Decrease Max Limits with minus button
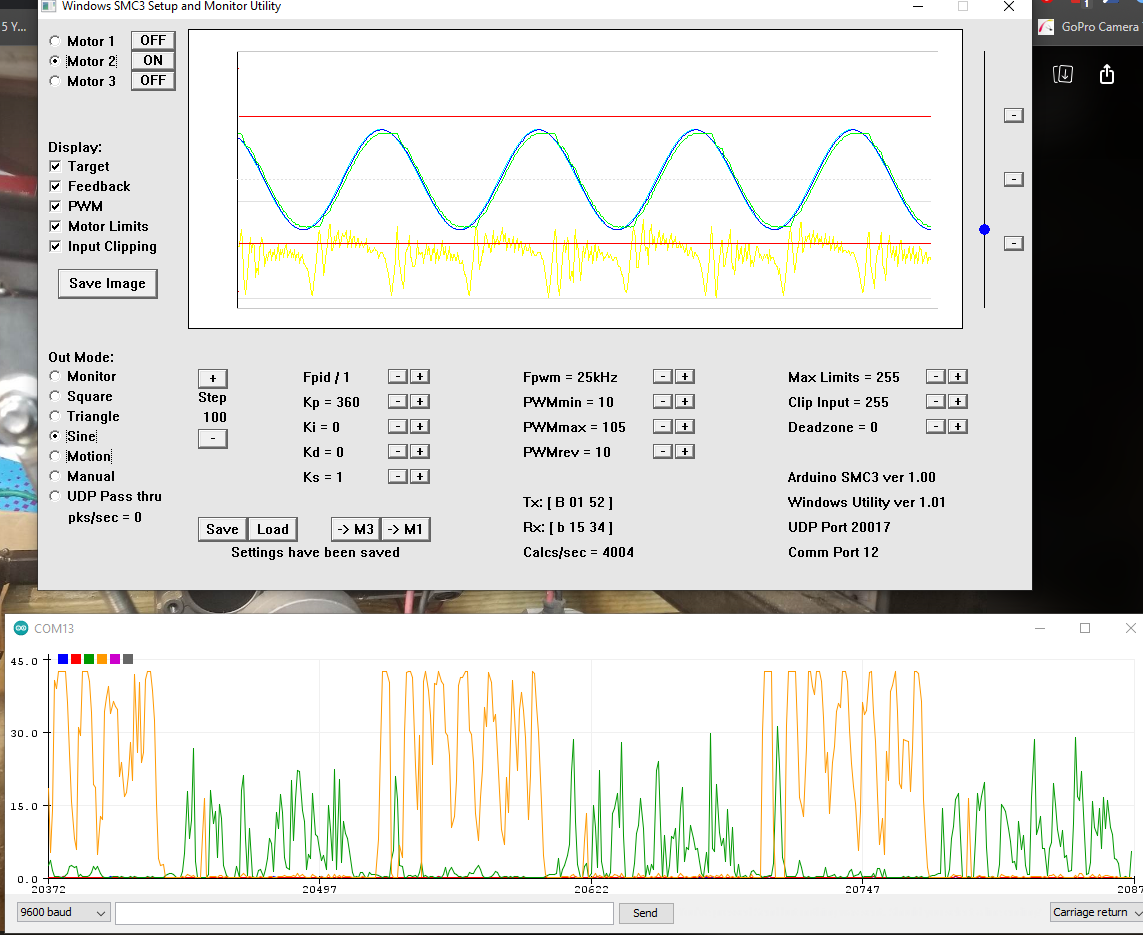1143x935 pixels. pyautogui.click(x=935, y=377)
